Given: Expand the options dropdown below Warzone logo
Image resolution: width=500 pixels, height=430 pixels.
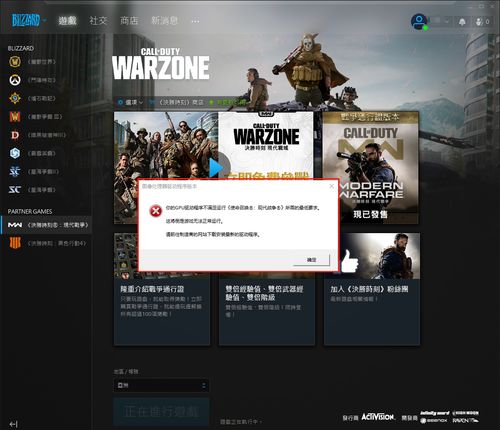Looking at the screenshot, I should 131,102.
